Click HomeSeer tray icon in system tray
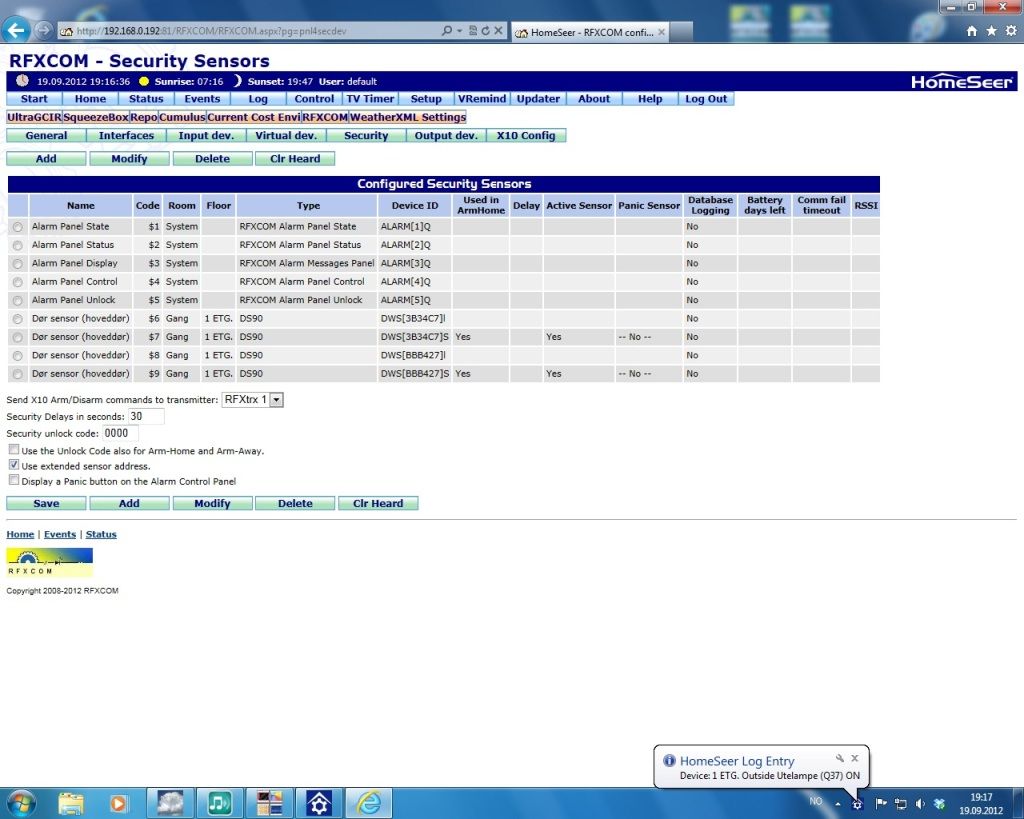Image resolution: width=1024 pixels, height=819 pixels. (857, 804)
